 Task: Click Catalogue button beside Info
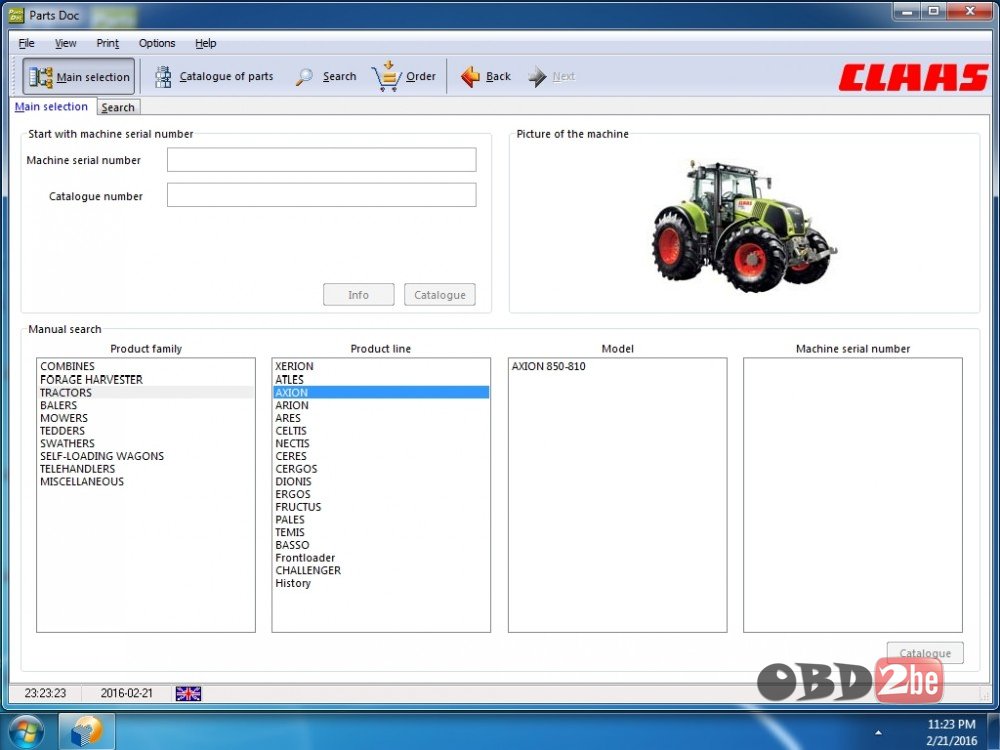439,295
